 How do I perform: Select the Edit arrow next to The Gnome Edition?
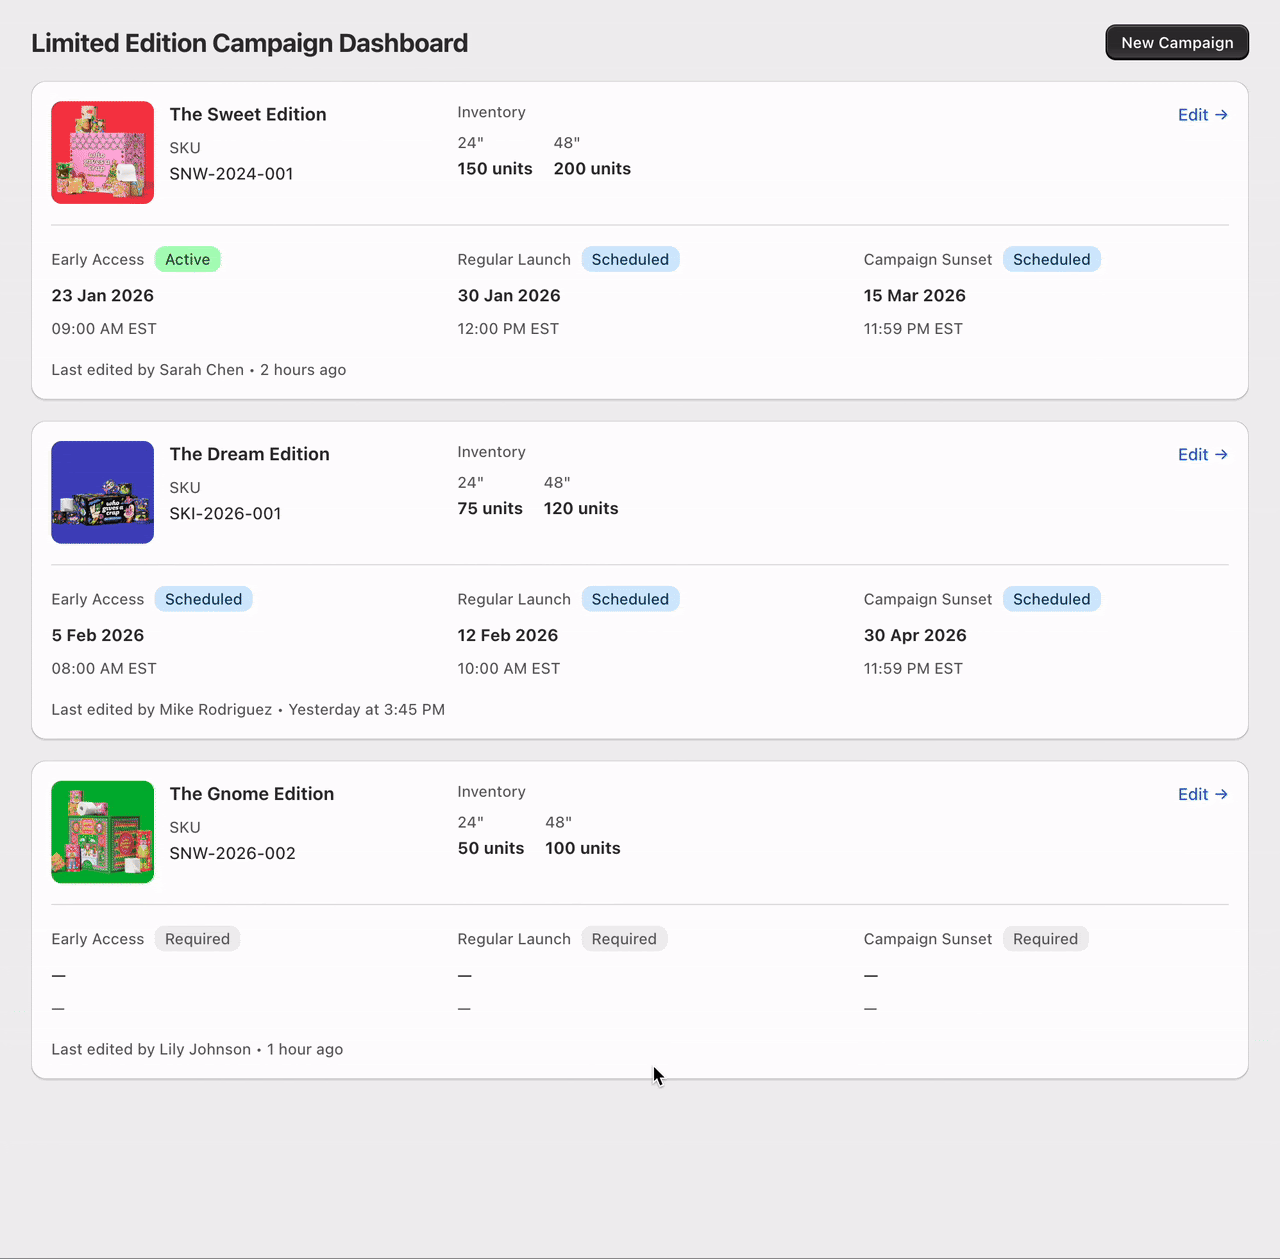click(1221, 794)
